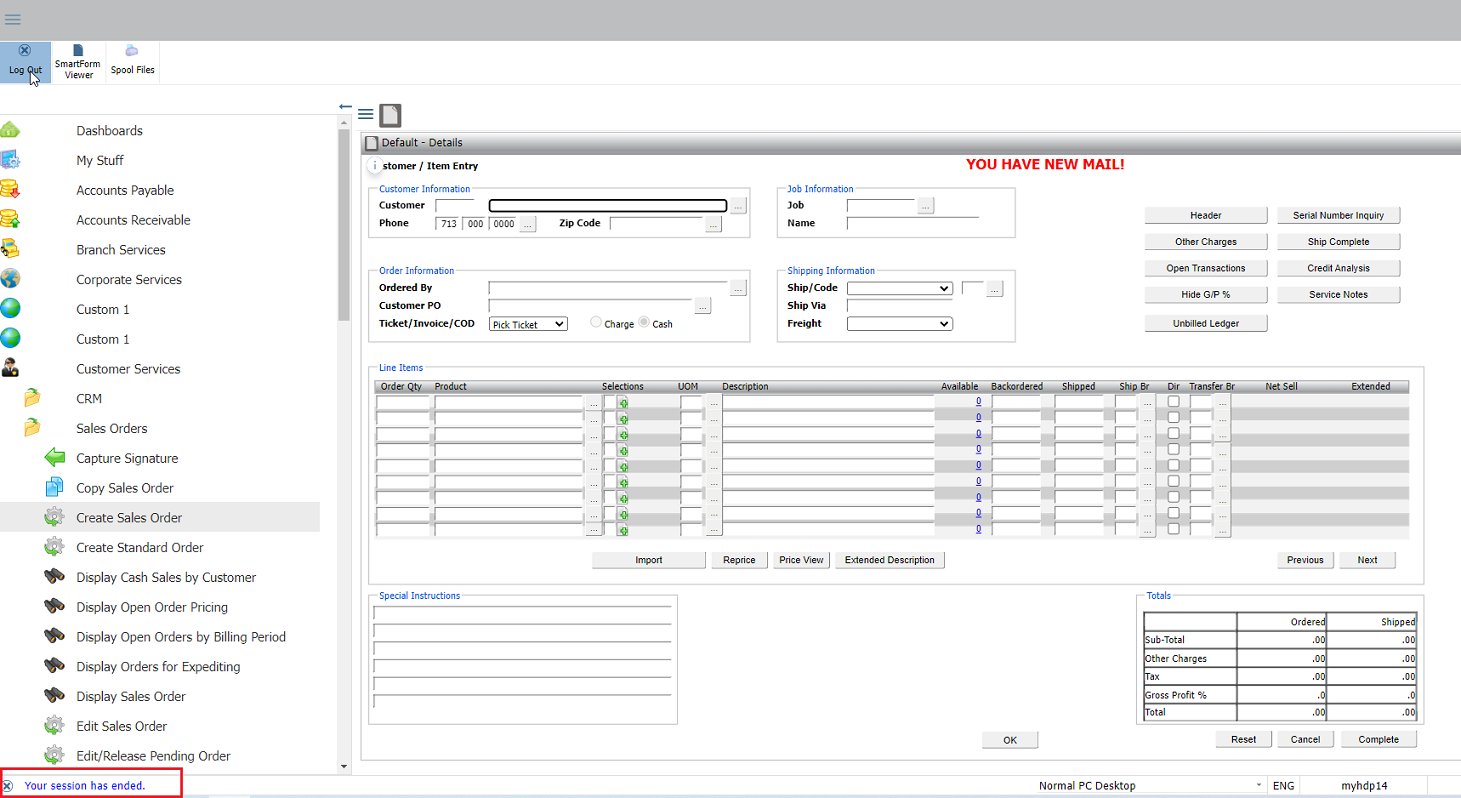This screenshot has width=1461, height=798.
Task: Click into the Customer PO field
Action: (x=590, y=306)
